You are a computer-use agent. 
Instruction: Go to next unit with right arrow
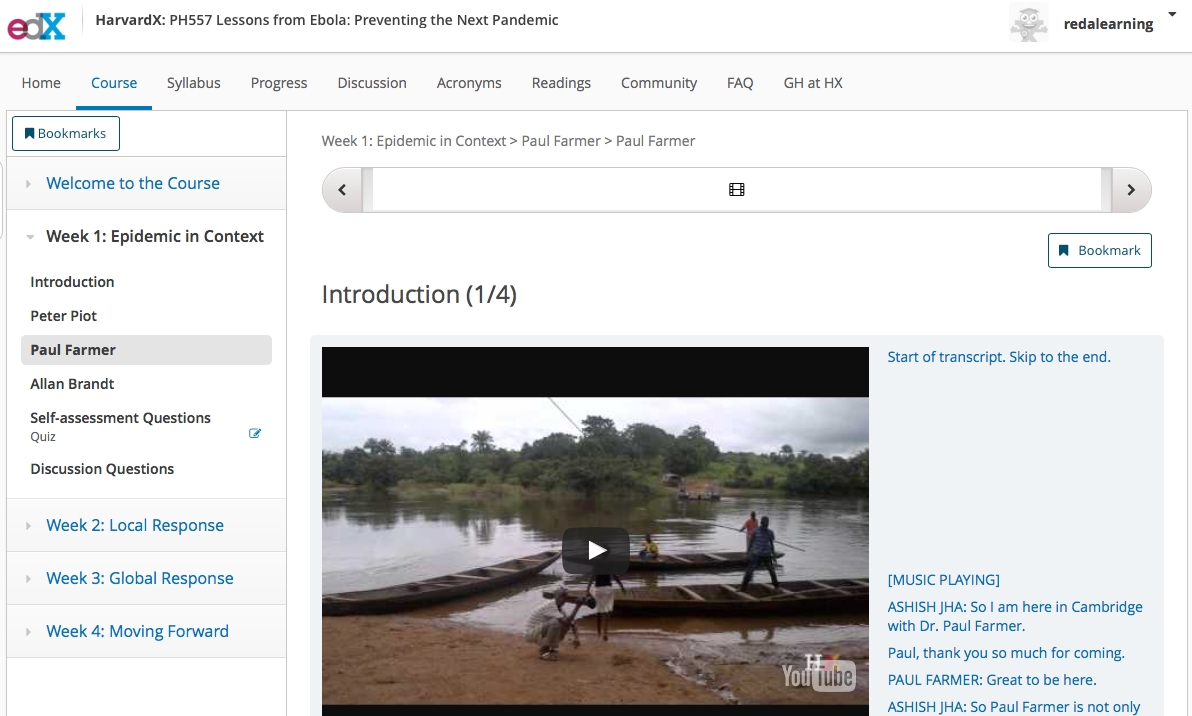tap(1131, 190)
